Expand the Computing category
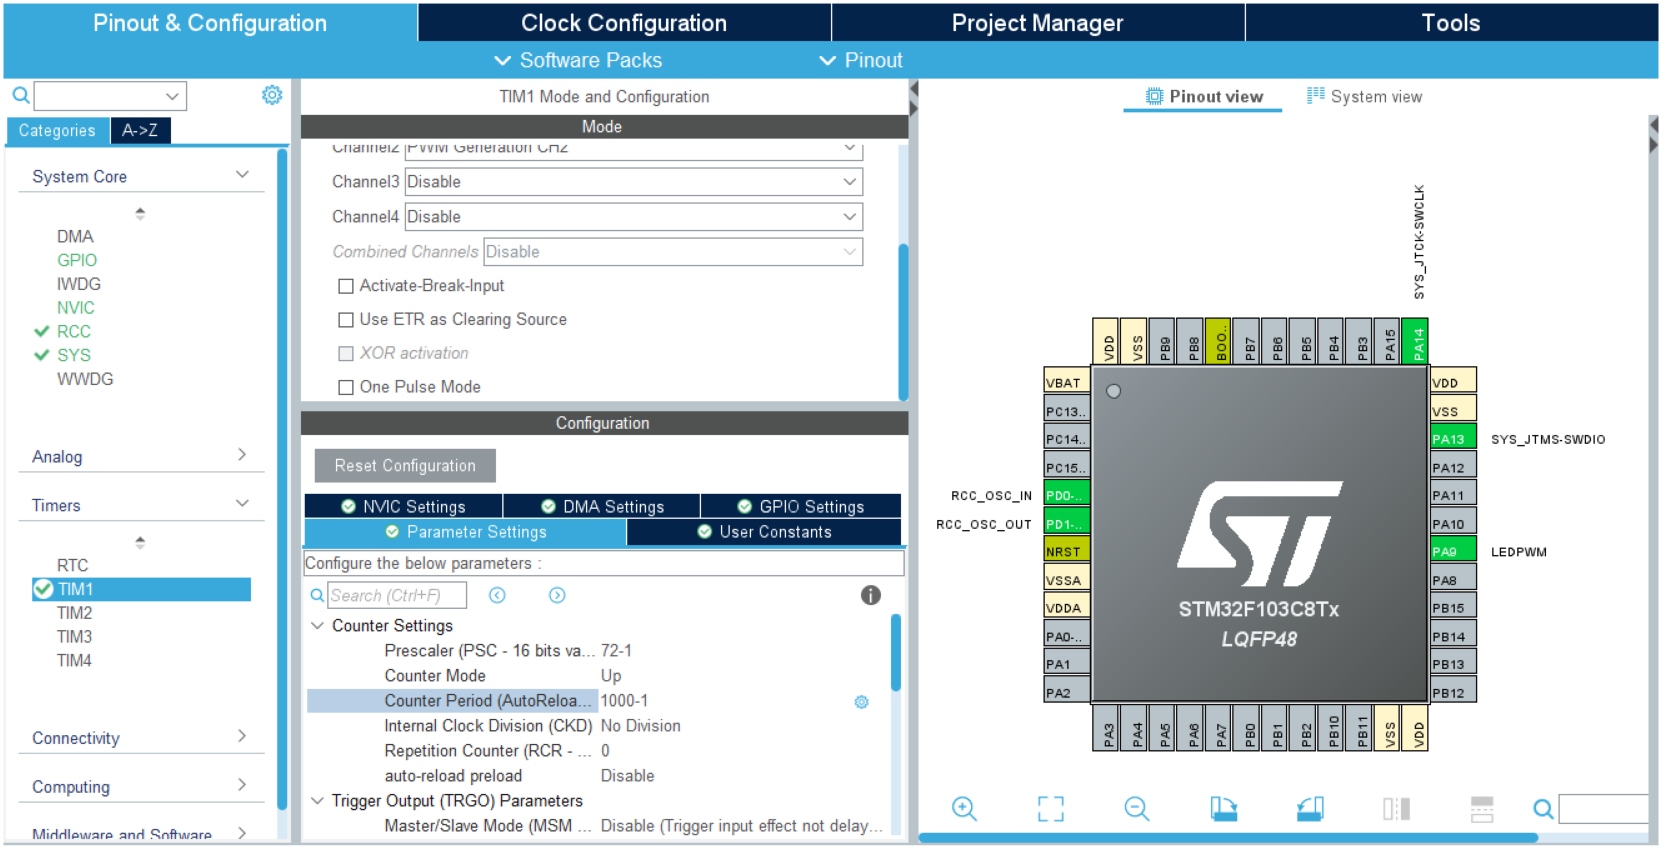The image size is (1662, 849). pyautogui.click(x=242, y=786)
